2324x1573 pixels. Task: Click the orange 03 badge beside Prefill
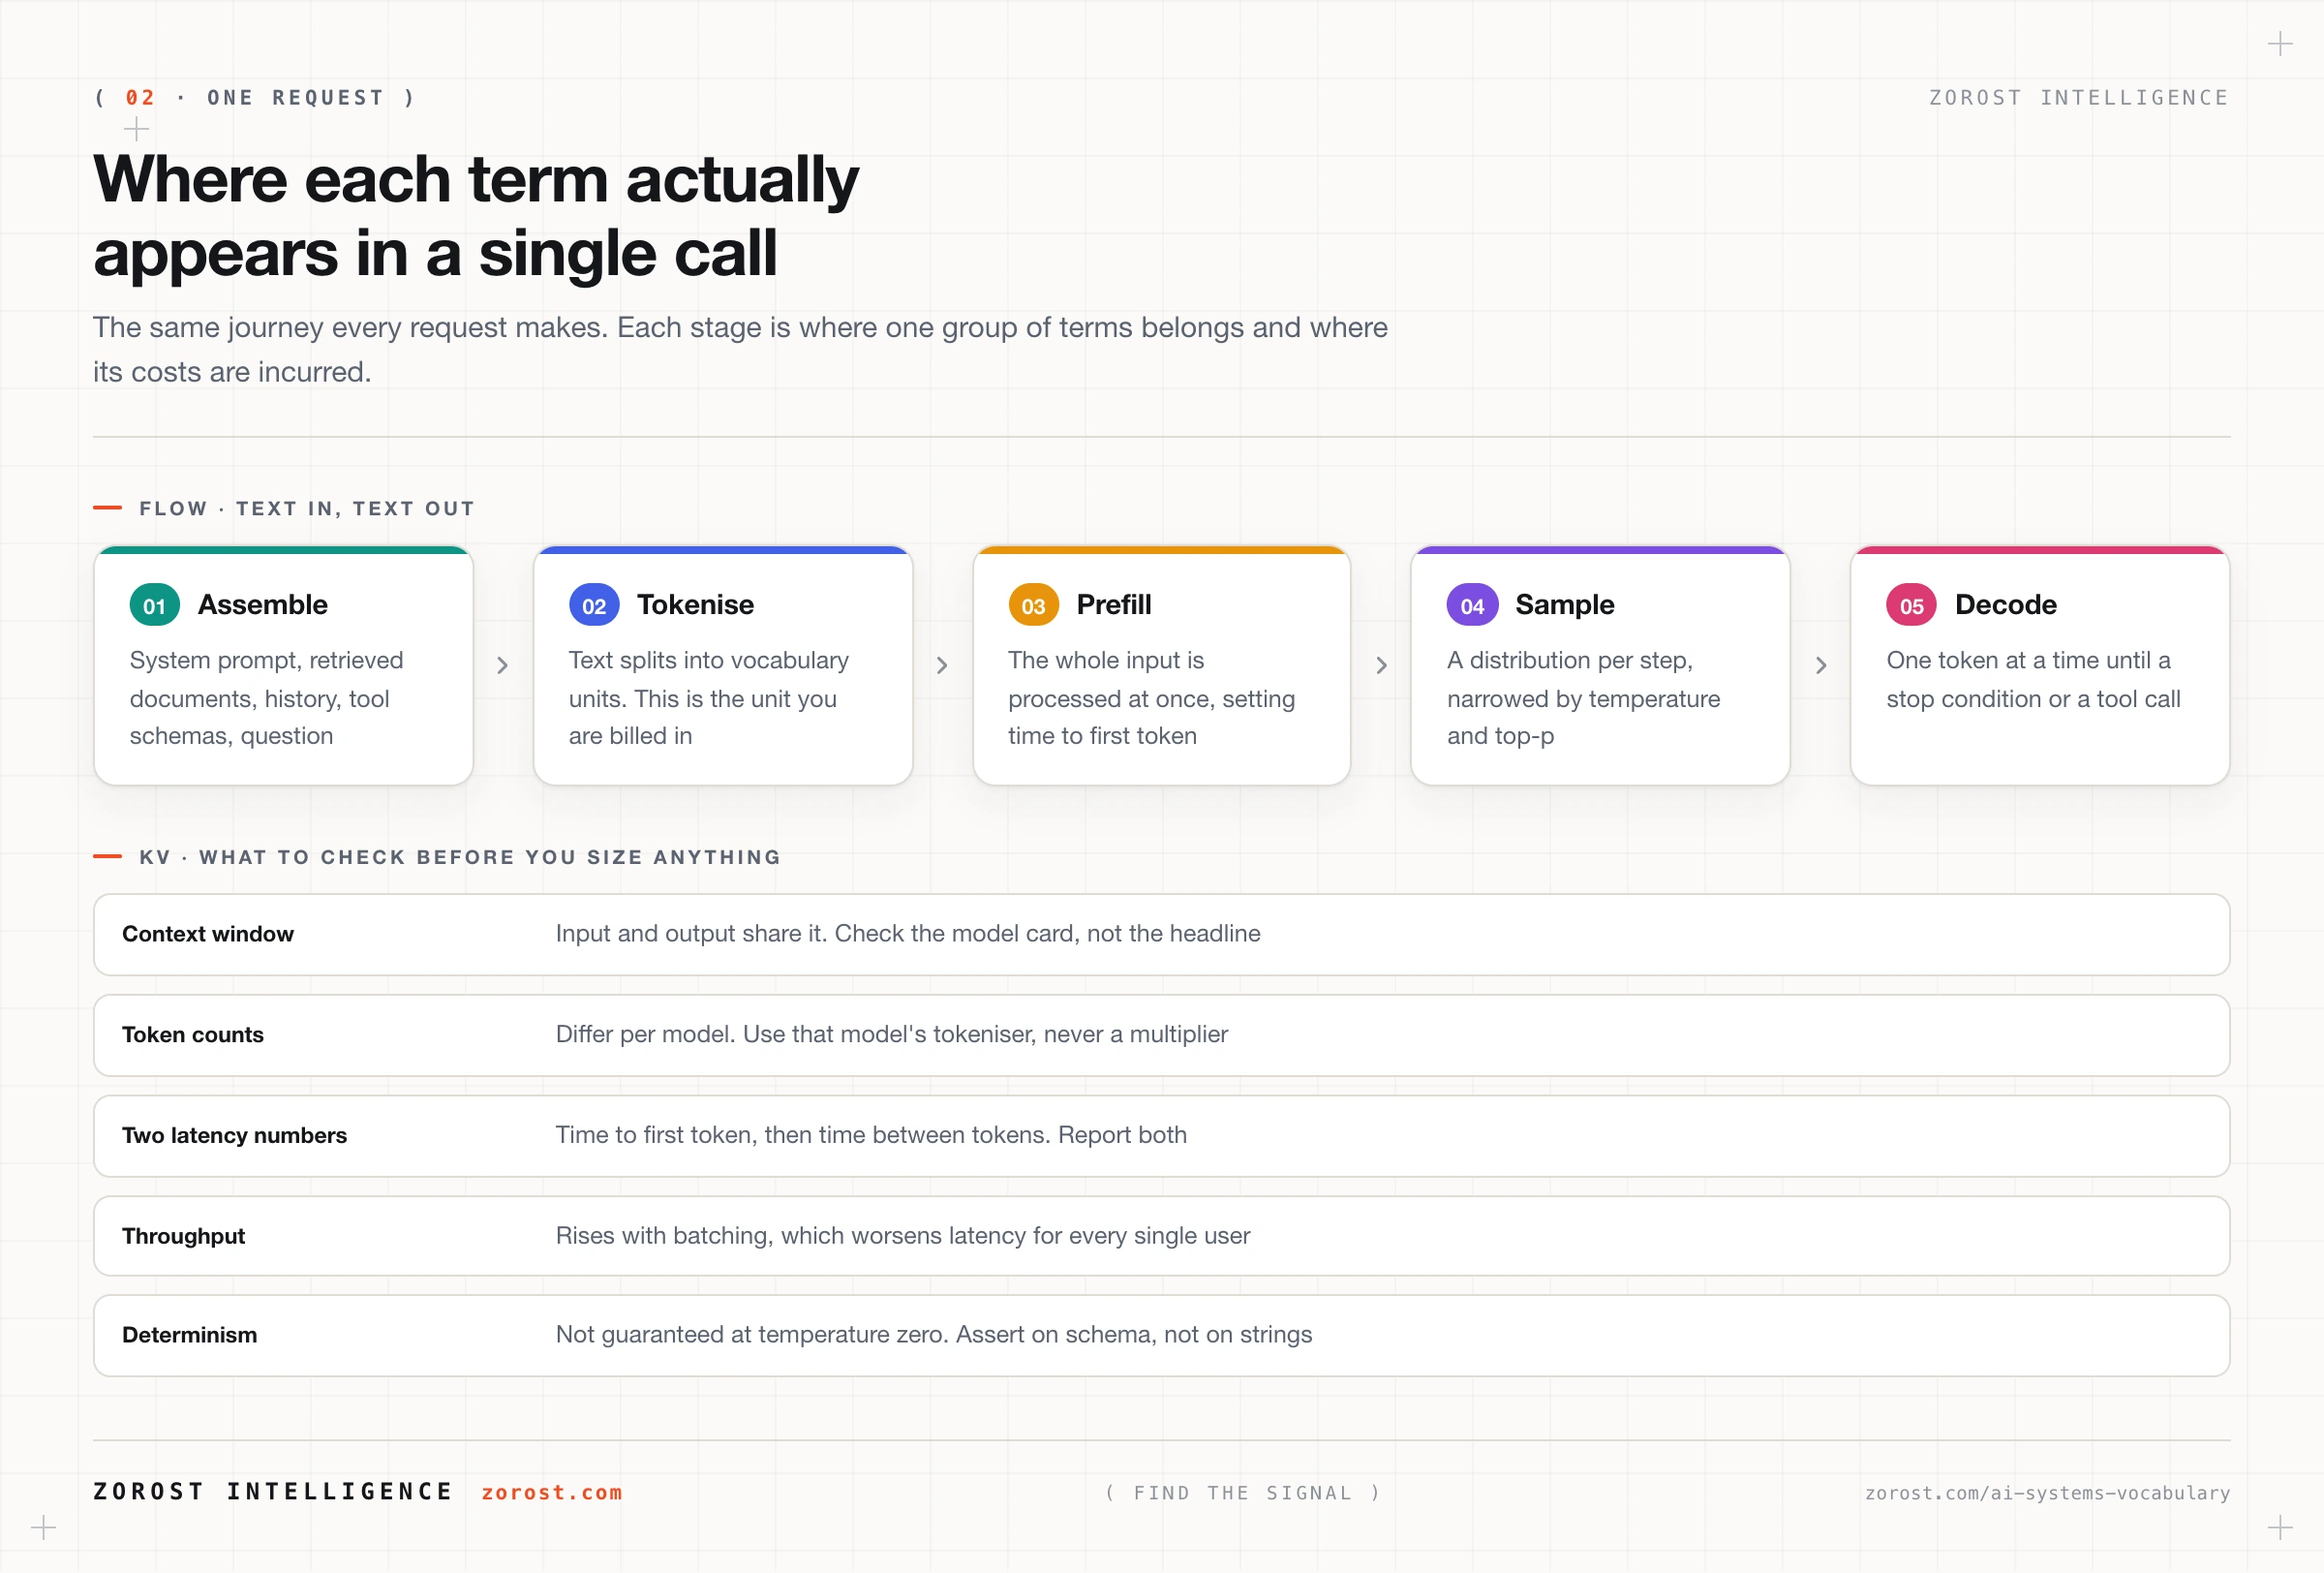[1033, 605]
